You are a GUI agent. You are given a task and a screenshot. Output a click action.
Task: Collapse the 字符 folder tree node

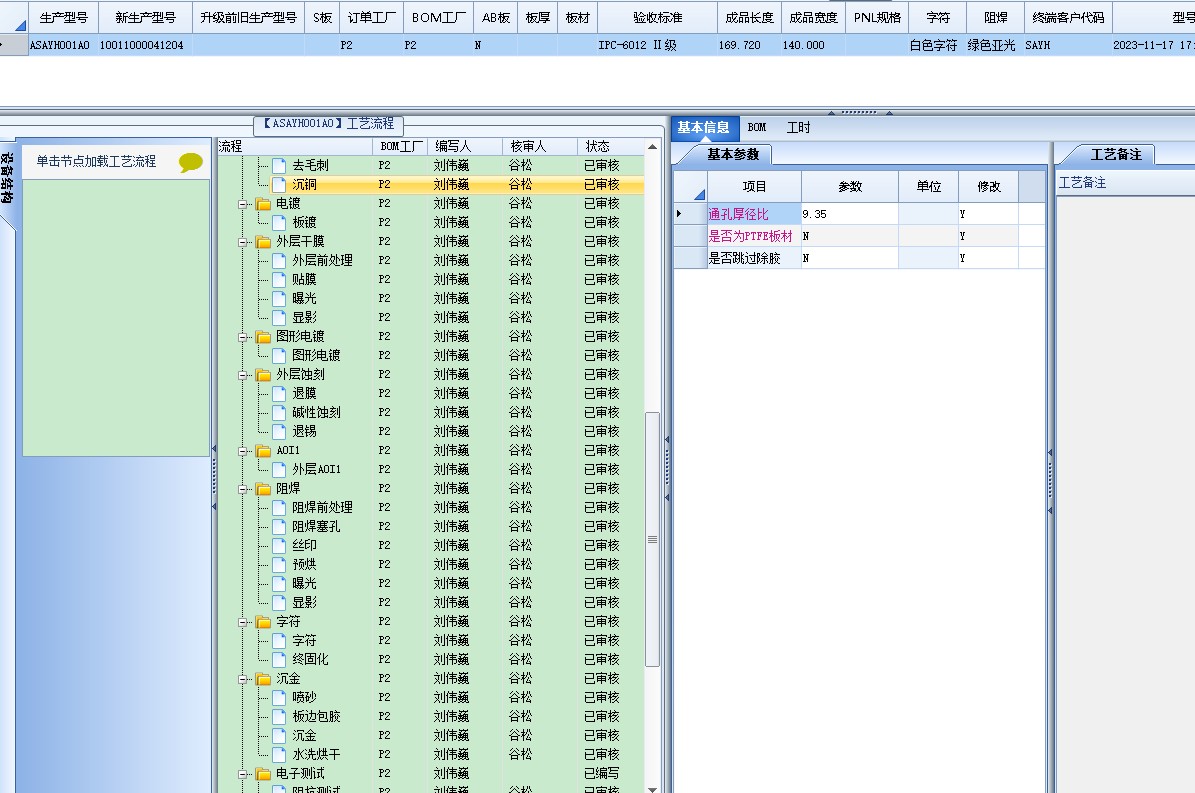pos(243,622)
